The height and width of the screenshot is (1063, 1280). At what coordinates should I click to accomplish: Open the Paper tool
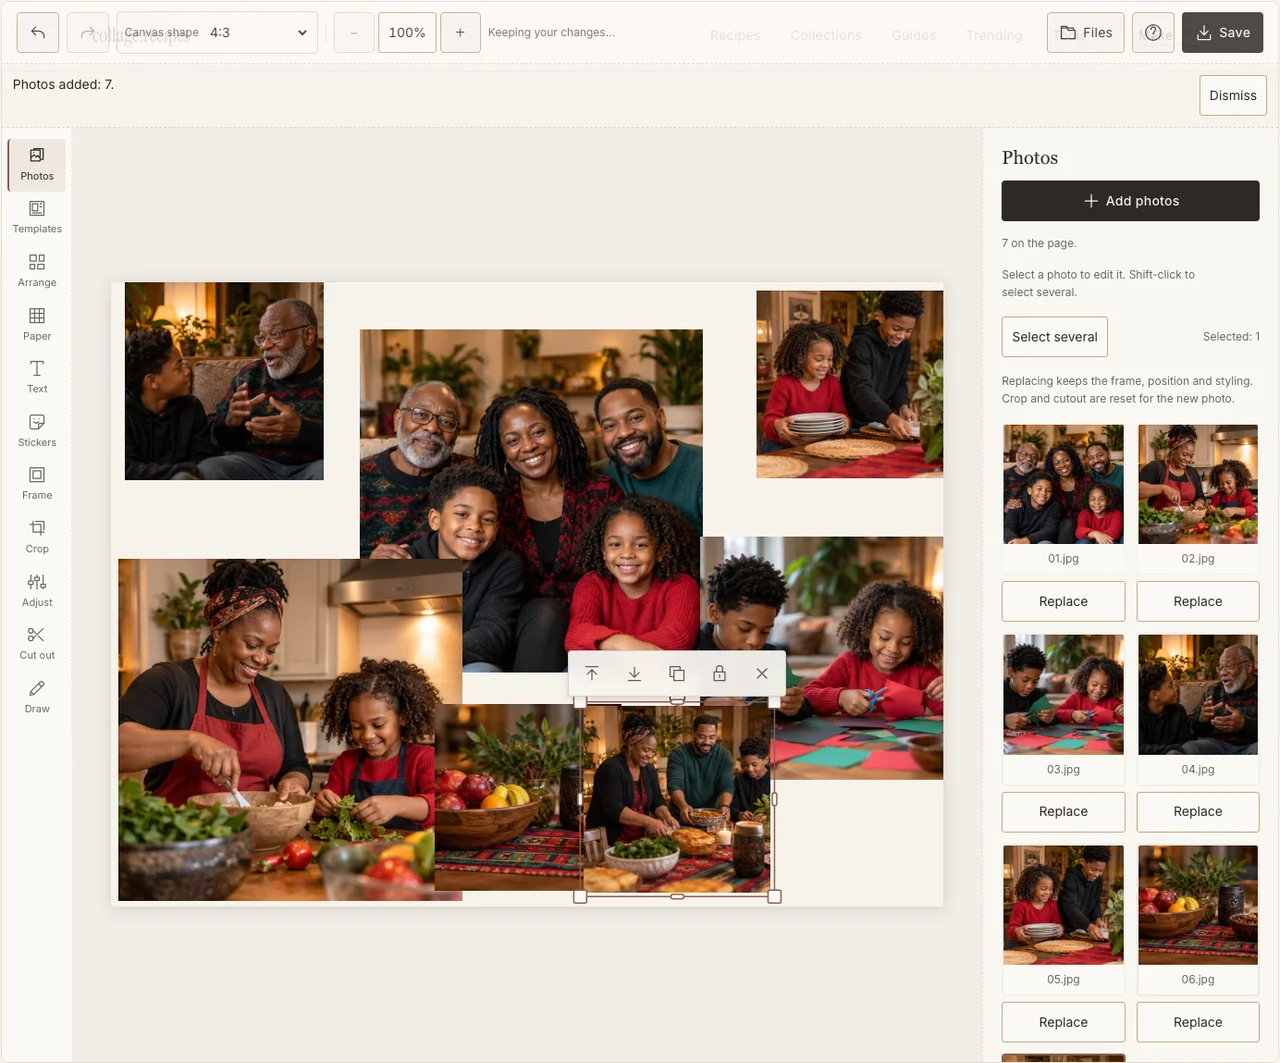point(37,324)
